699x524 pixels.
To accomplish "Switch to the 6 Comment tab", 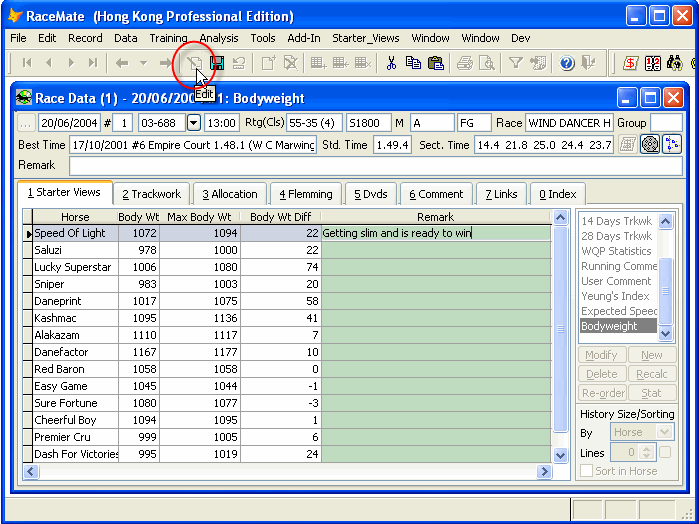I will coord(436,194).
